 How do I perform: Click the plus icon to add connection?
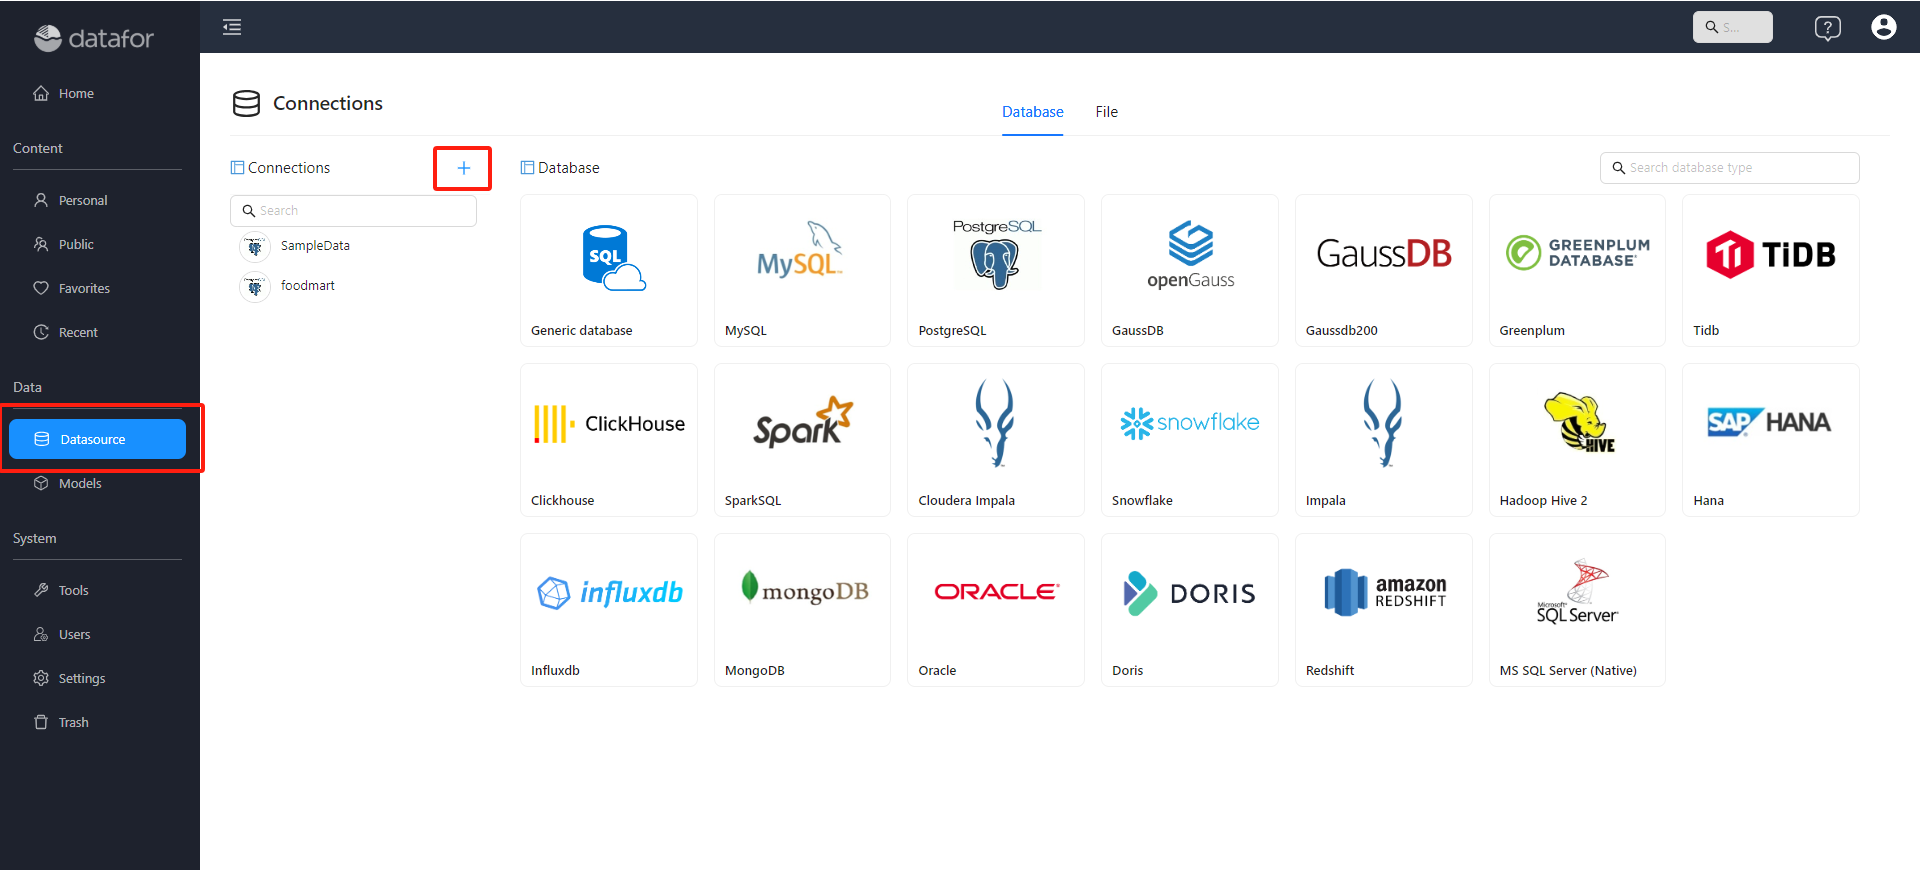[x=463, y=168]
